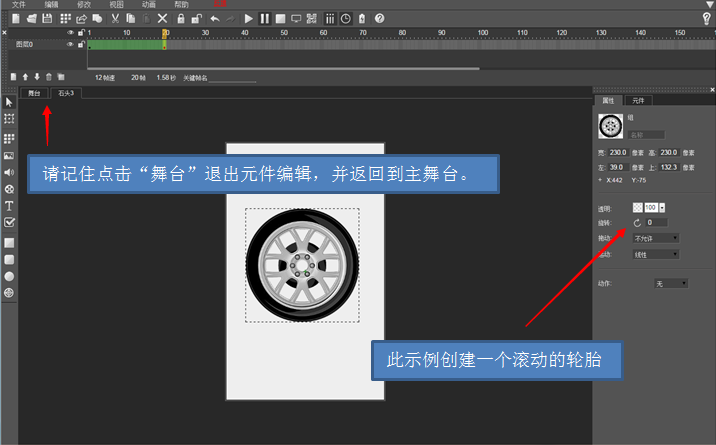Select the circle shape tool
Screen dimensions: 716x445
pos(9,275)
